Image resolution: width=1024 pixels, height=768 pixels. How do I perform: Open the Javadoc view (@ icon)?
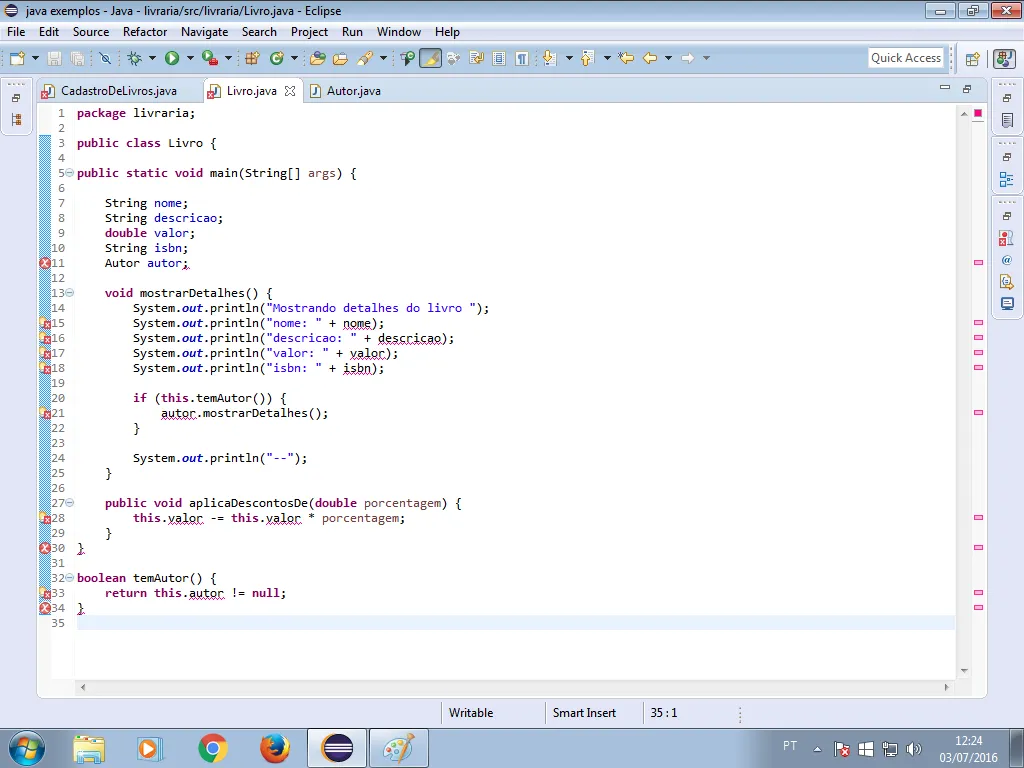(x=1006, y=260)
